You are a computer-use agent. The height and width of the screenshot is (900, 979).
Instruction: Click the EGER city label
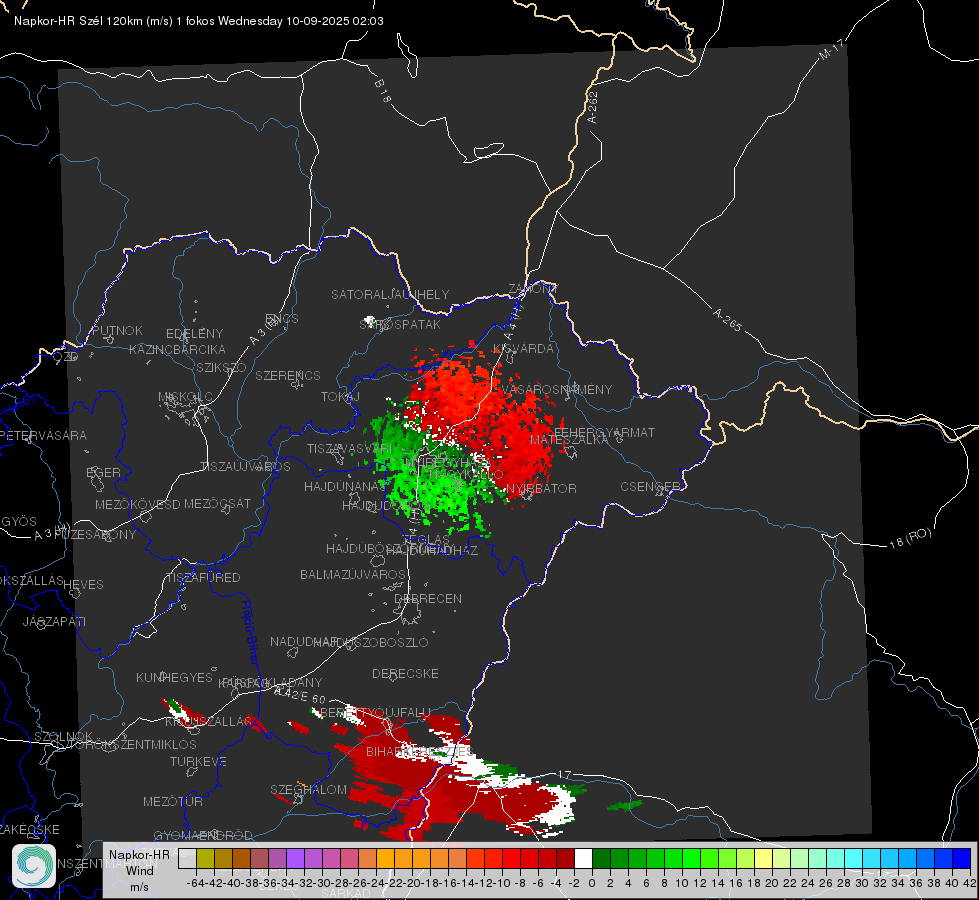point(104,473)
